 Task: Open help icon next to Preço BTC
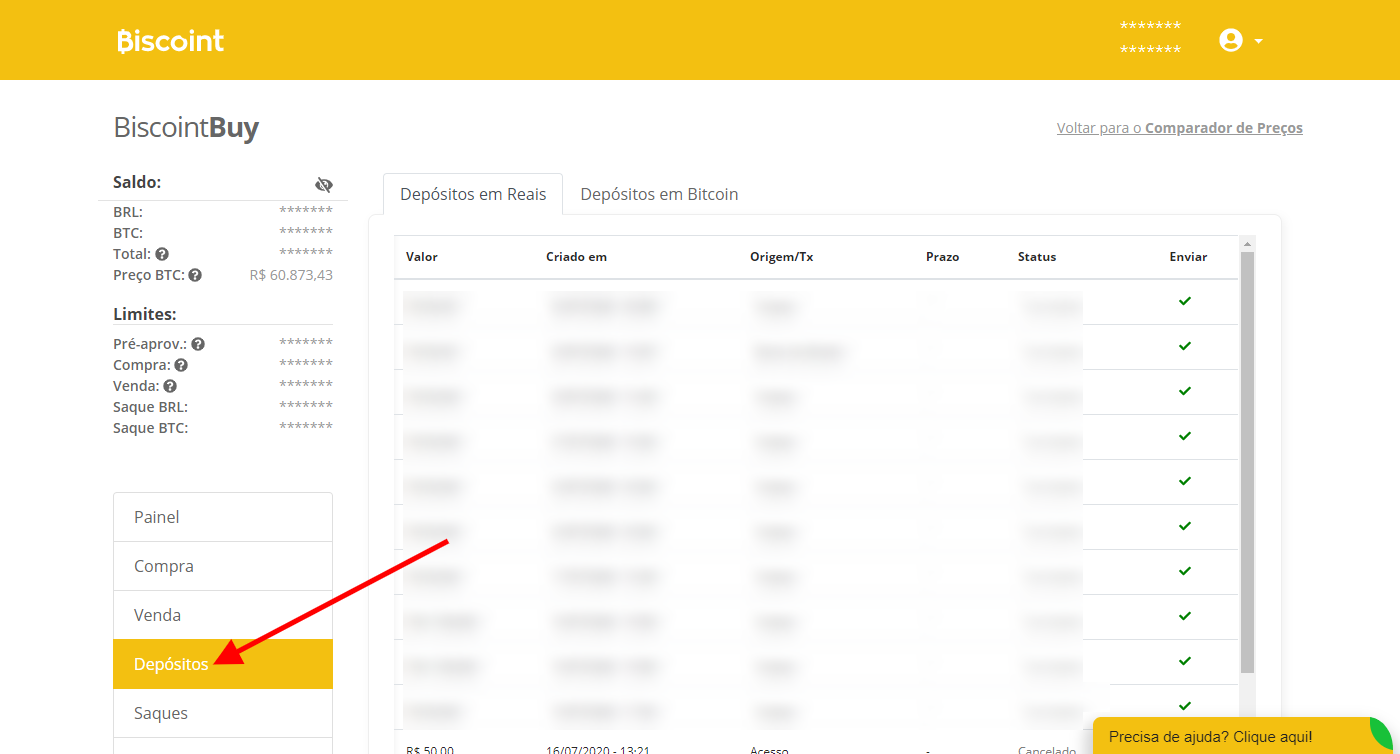(x=195, y=275)
